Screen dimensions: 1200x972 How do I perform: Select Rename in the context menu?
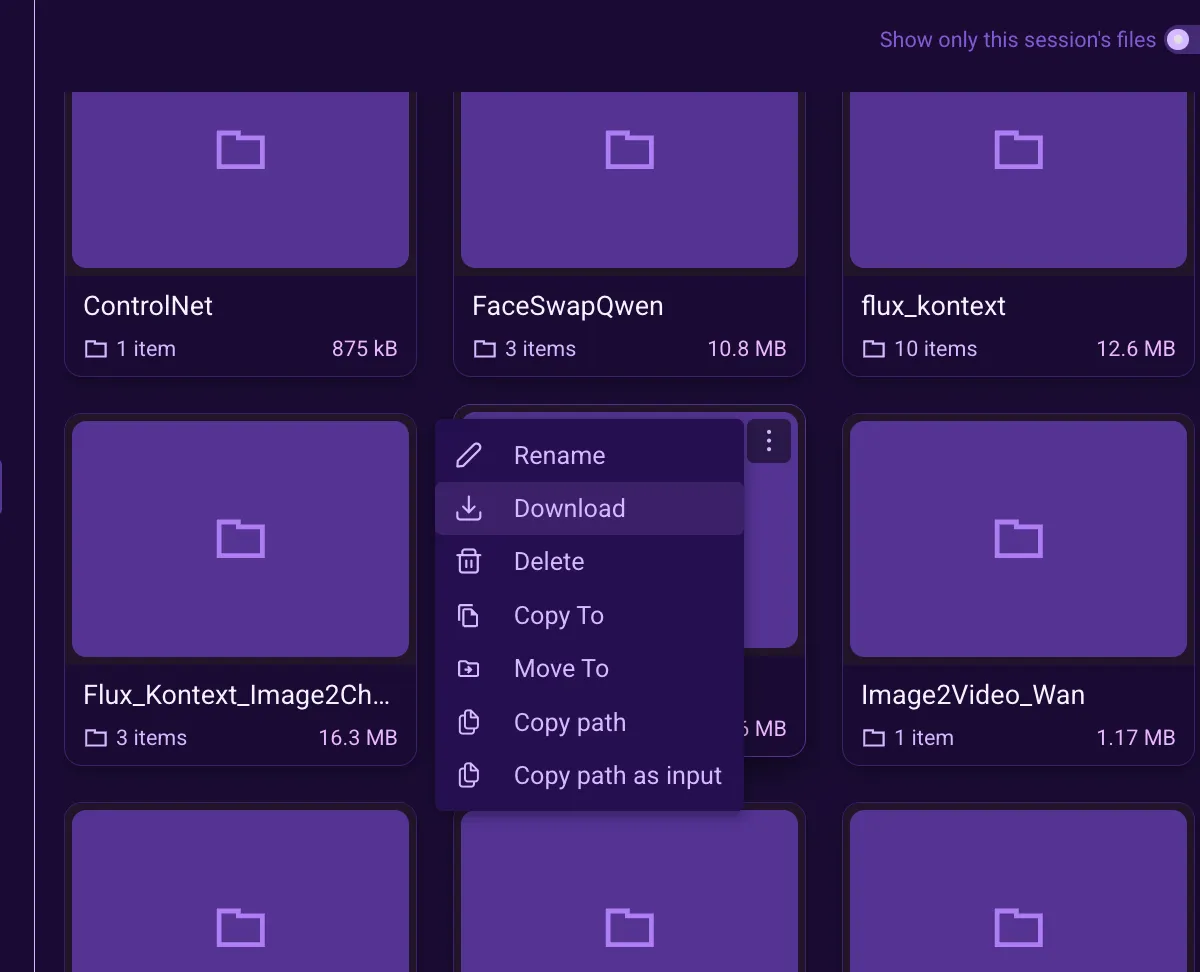point(589,455)
